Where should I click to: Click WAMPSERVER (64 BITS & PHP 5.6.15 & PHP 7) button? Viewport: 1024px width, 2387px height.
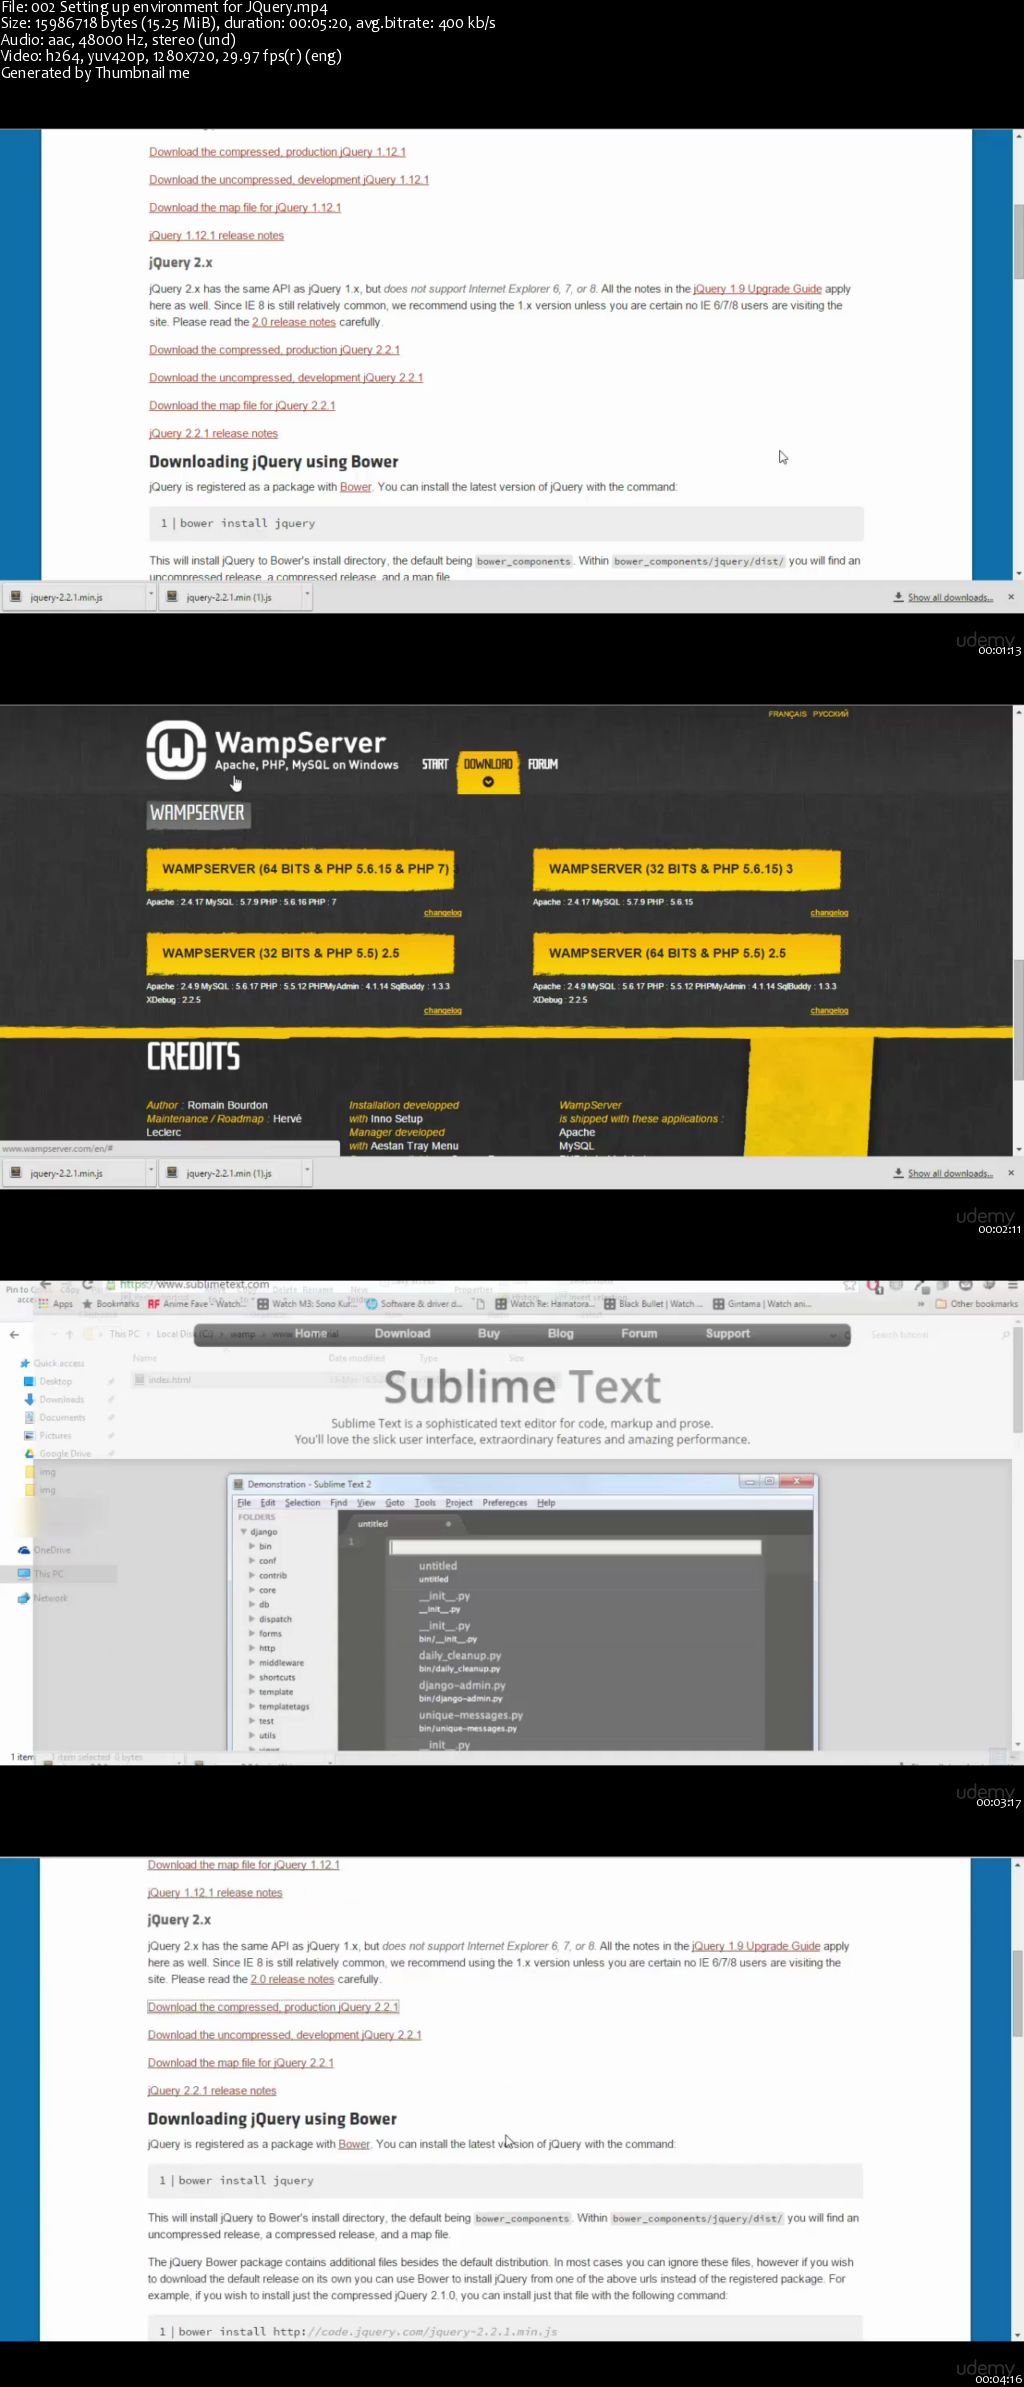coord(300,869)
